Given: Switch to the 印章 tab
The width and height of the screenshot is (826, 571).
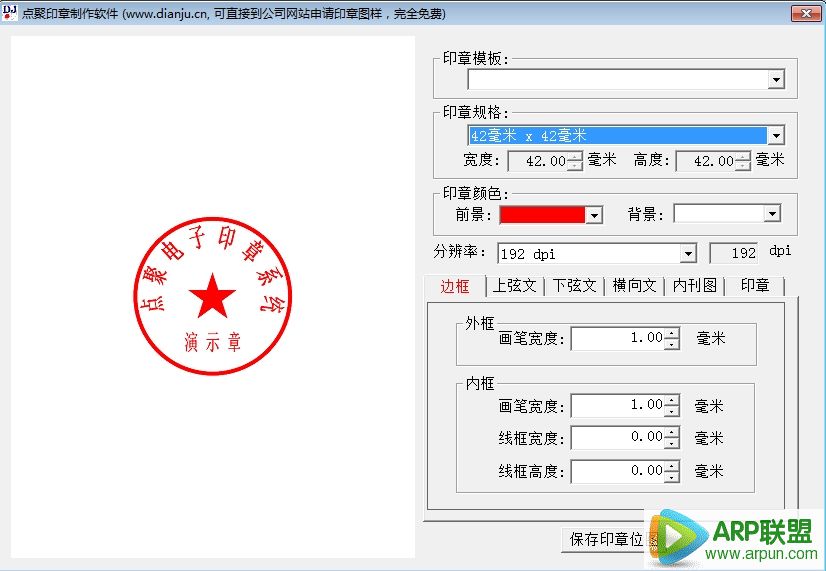Looking at the screenshot, I should (755, 286).
